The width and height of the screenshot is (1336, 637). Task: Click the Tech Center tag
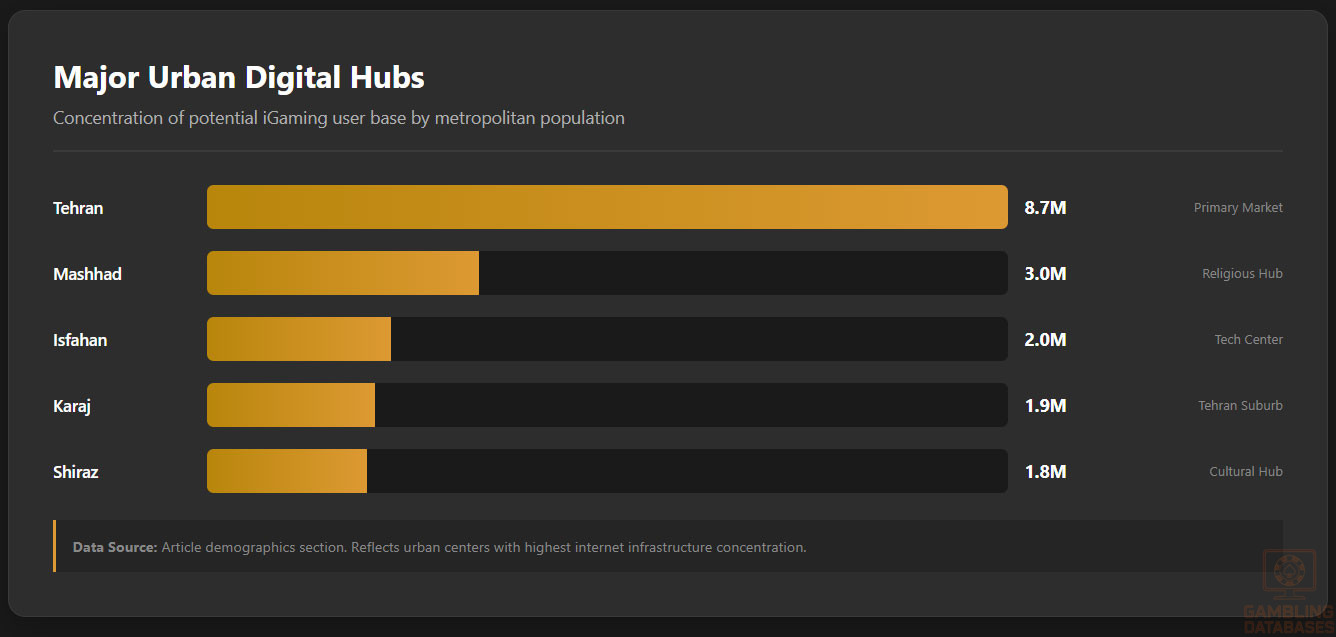click(x=1248, y=340)
